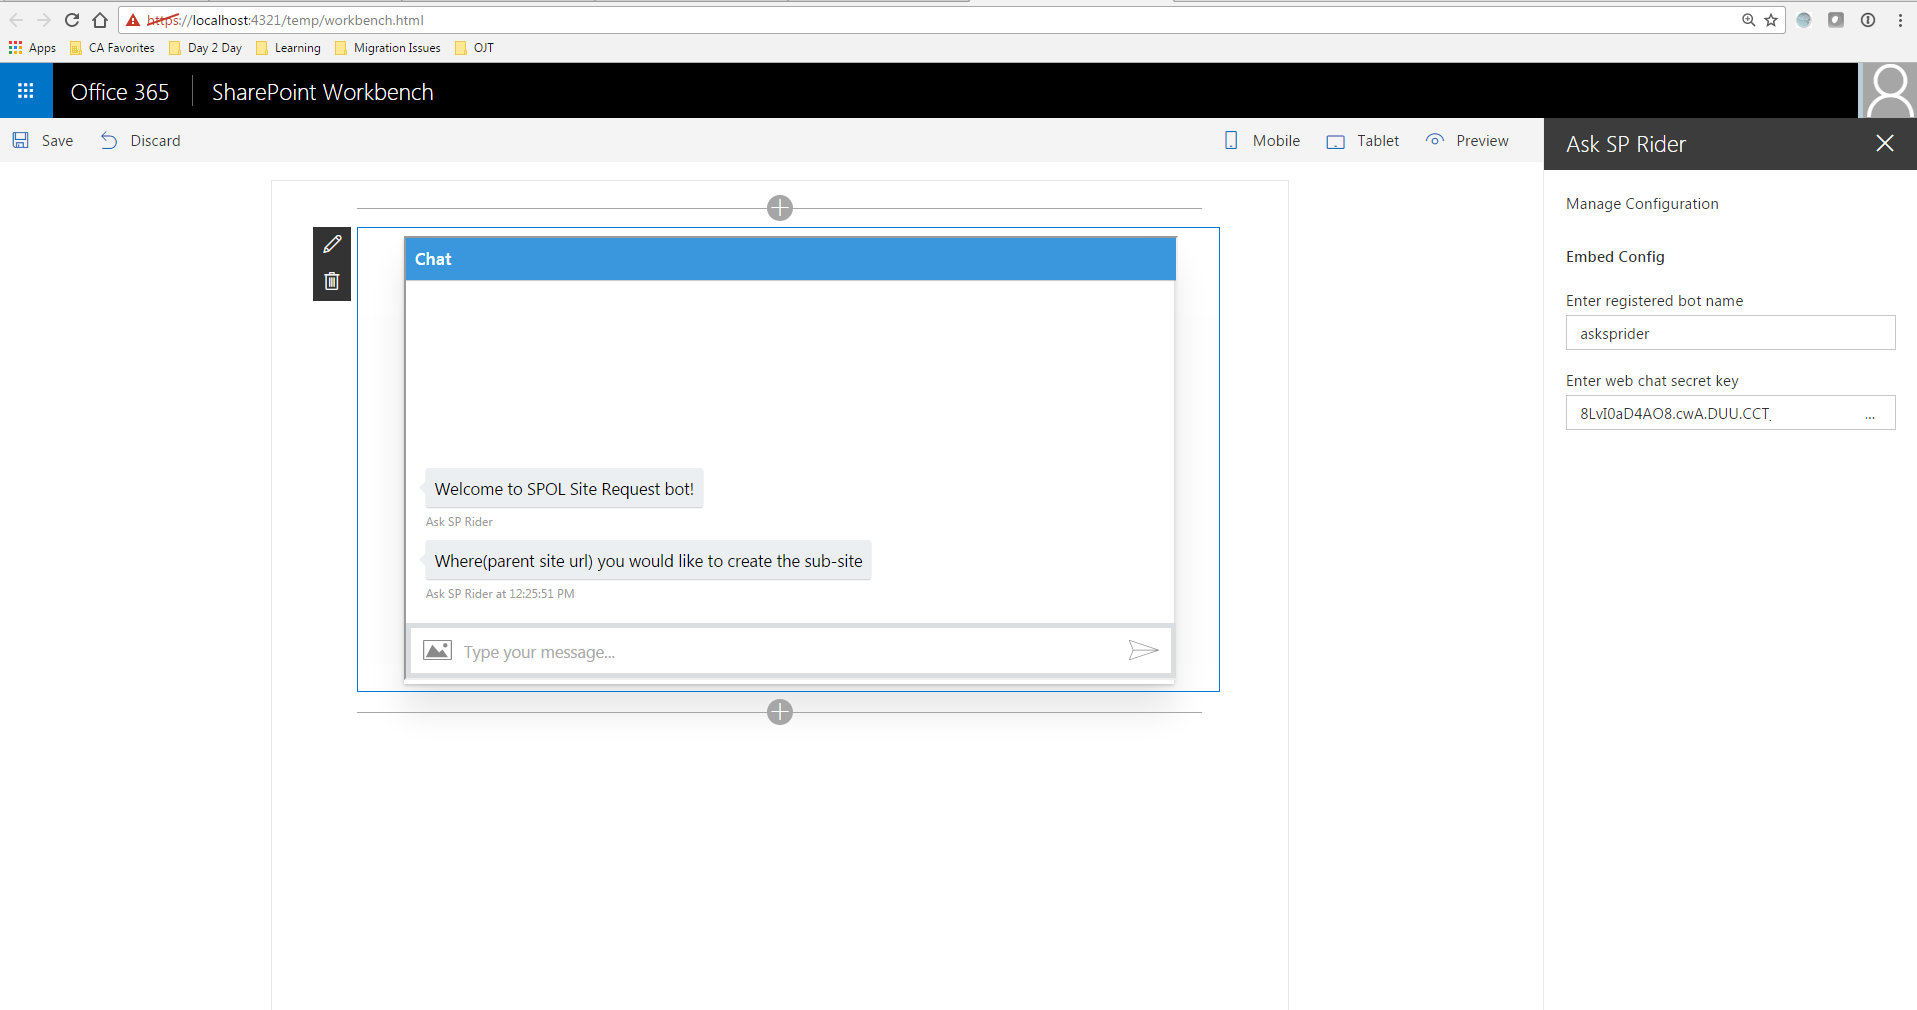1917x1010 pixels.
Task: Click the SharePoint Workbench title
Action: click(x=323, y=92)
